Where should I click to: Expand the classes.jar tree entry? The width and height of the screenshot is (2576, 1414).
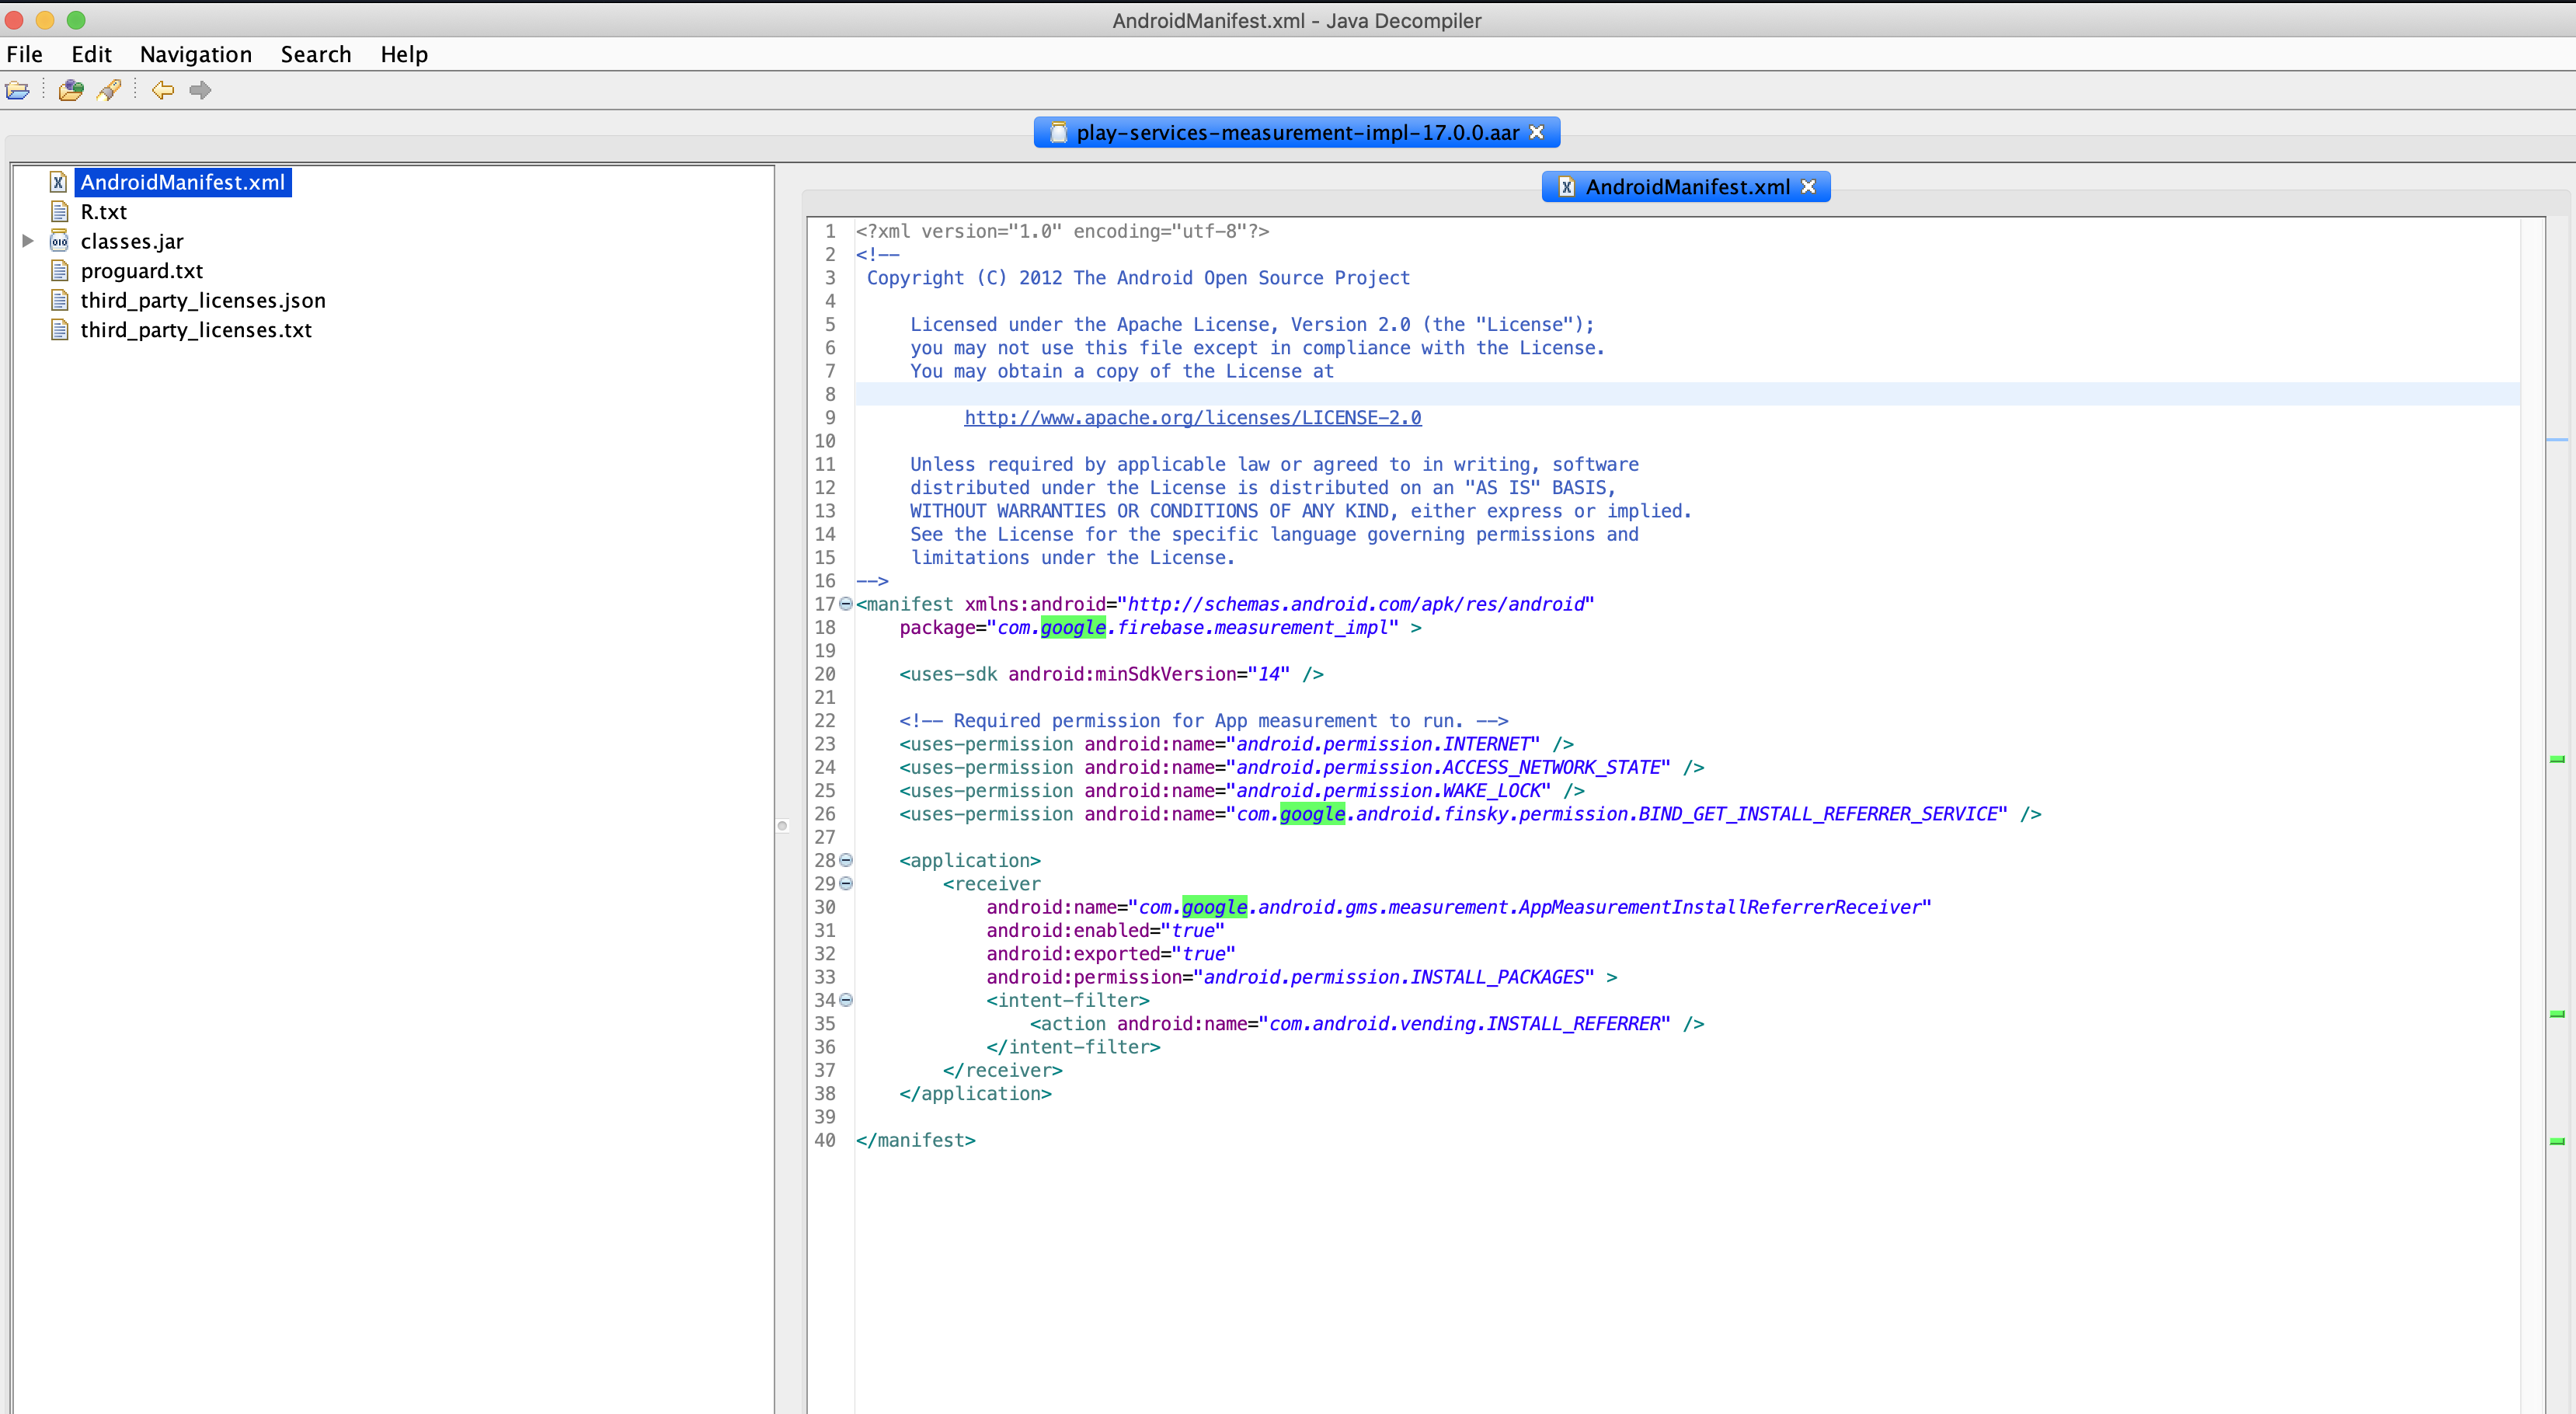point(27,241)
